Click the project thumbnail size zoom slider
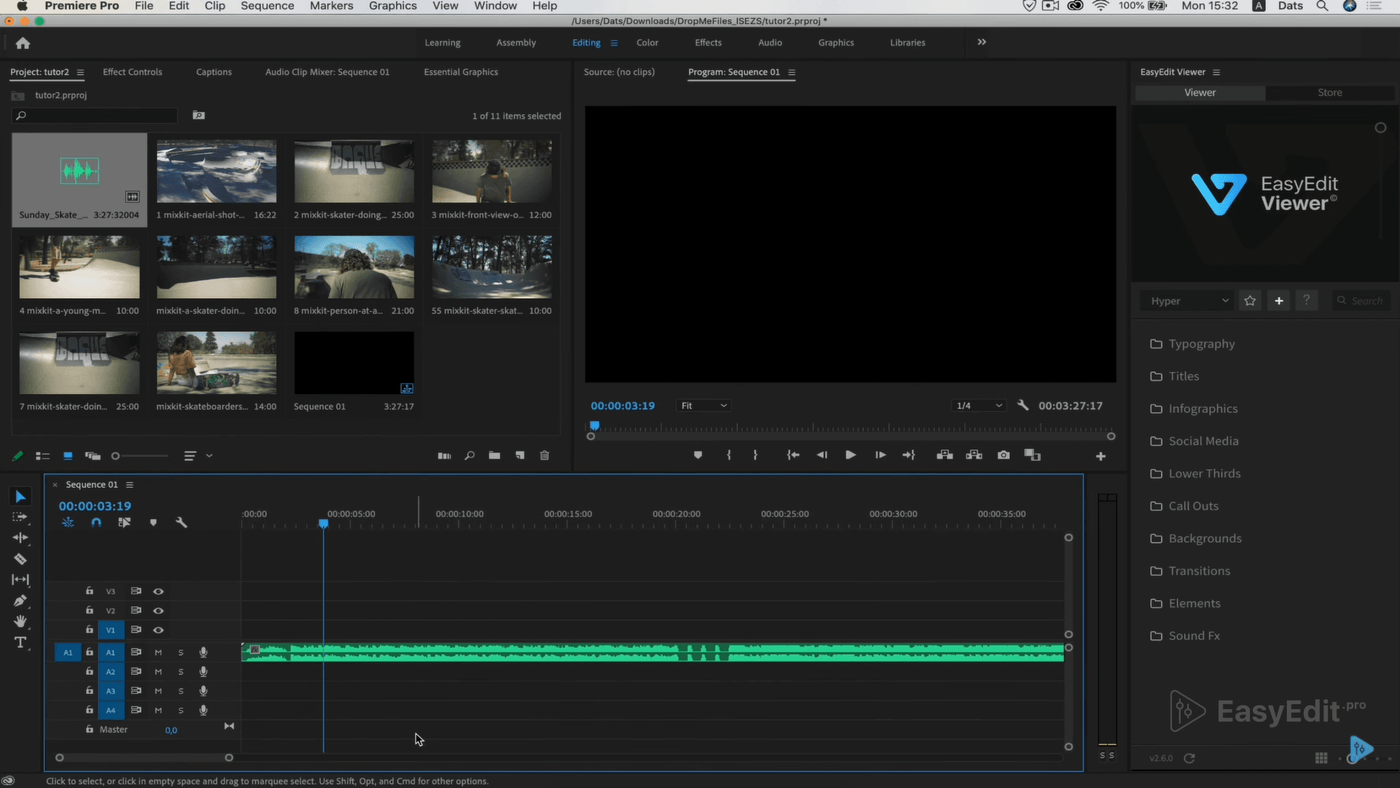This screenshot has width=1400, height=788. (x=139, y=456)
